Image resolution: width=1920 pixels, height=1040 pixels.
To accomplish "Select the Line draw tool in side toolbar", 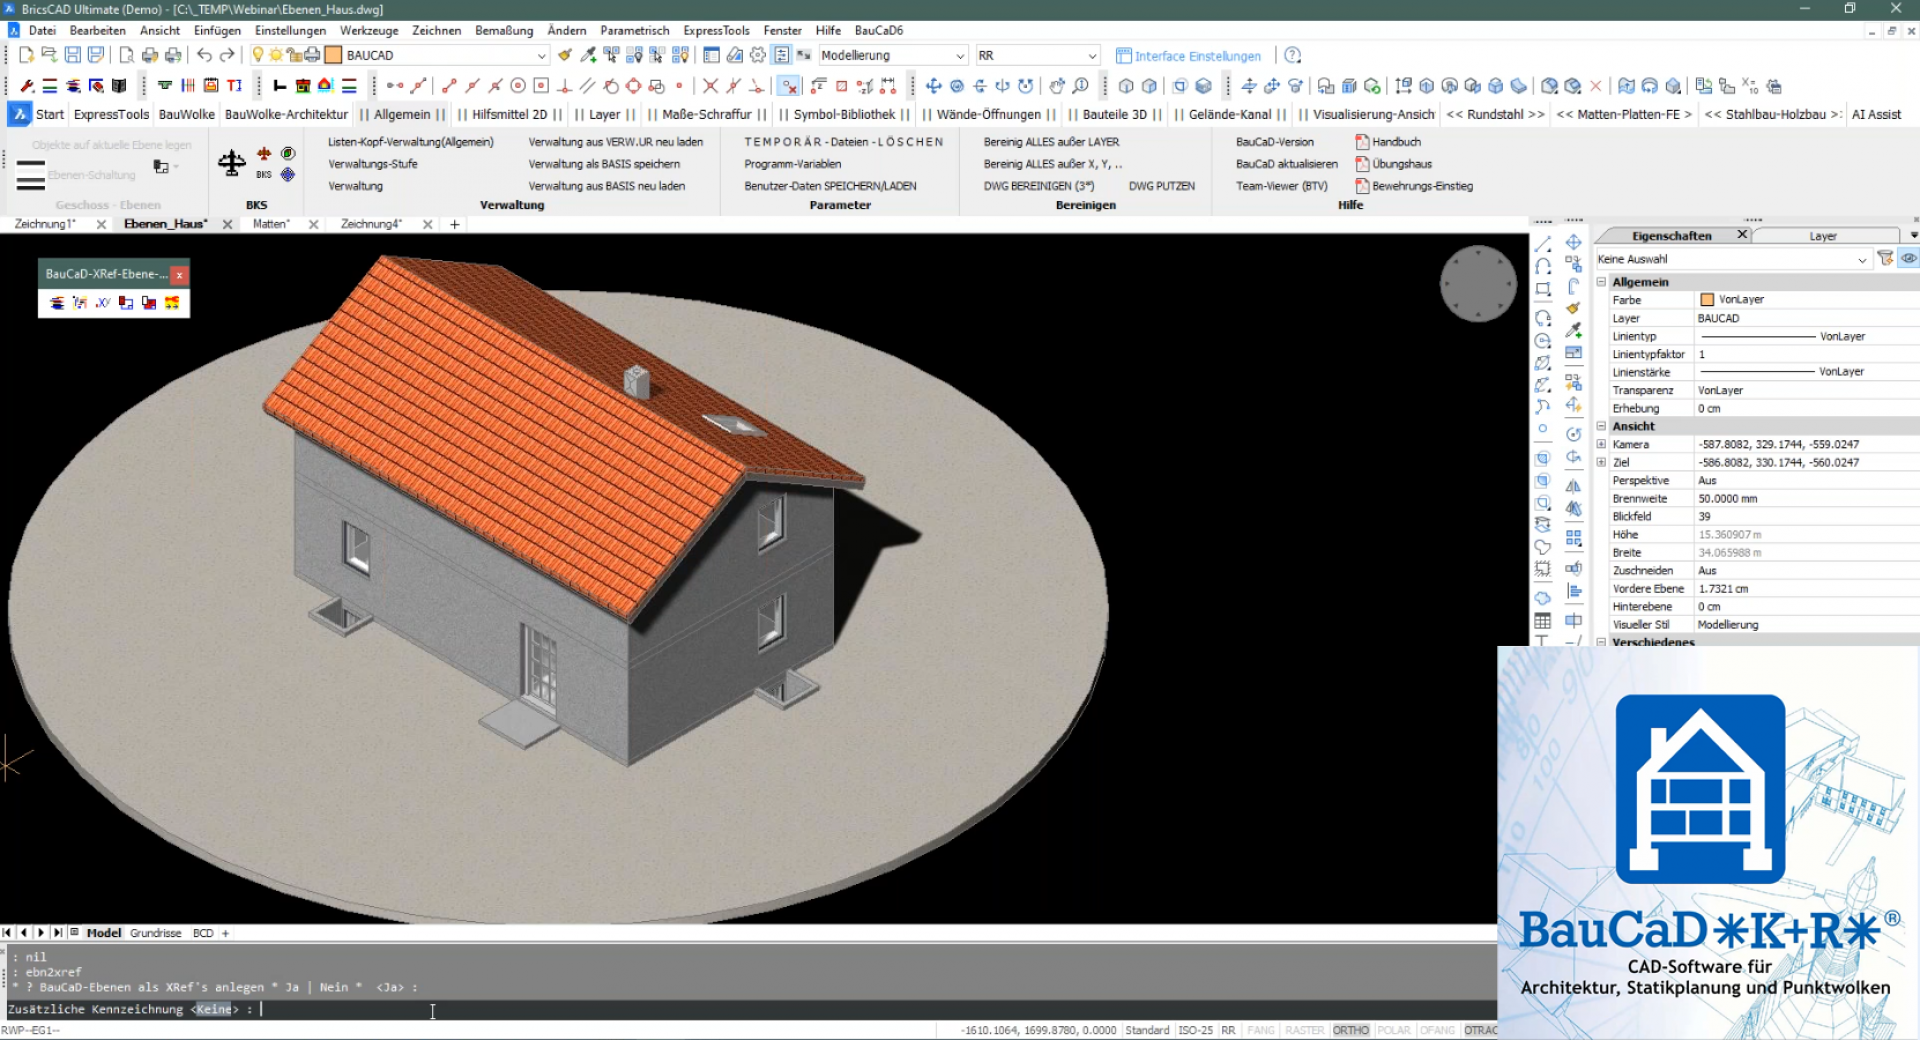I will [x=1543, y=243].
